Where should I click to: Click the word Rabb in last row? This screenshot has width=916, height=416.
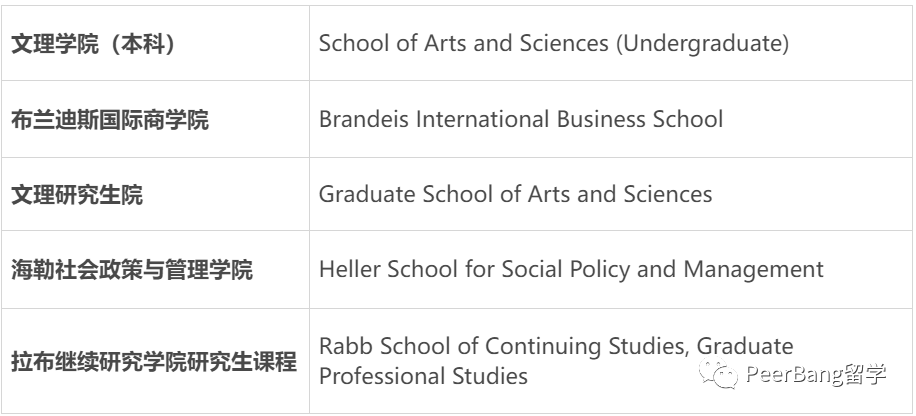coord(346,346)
